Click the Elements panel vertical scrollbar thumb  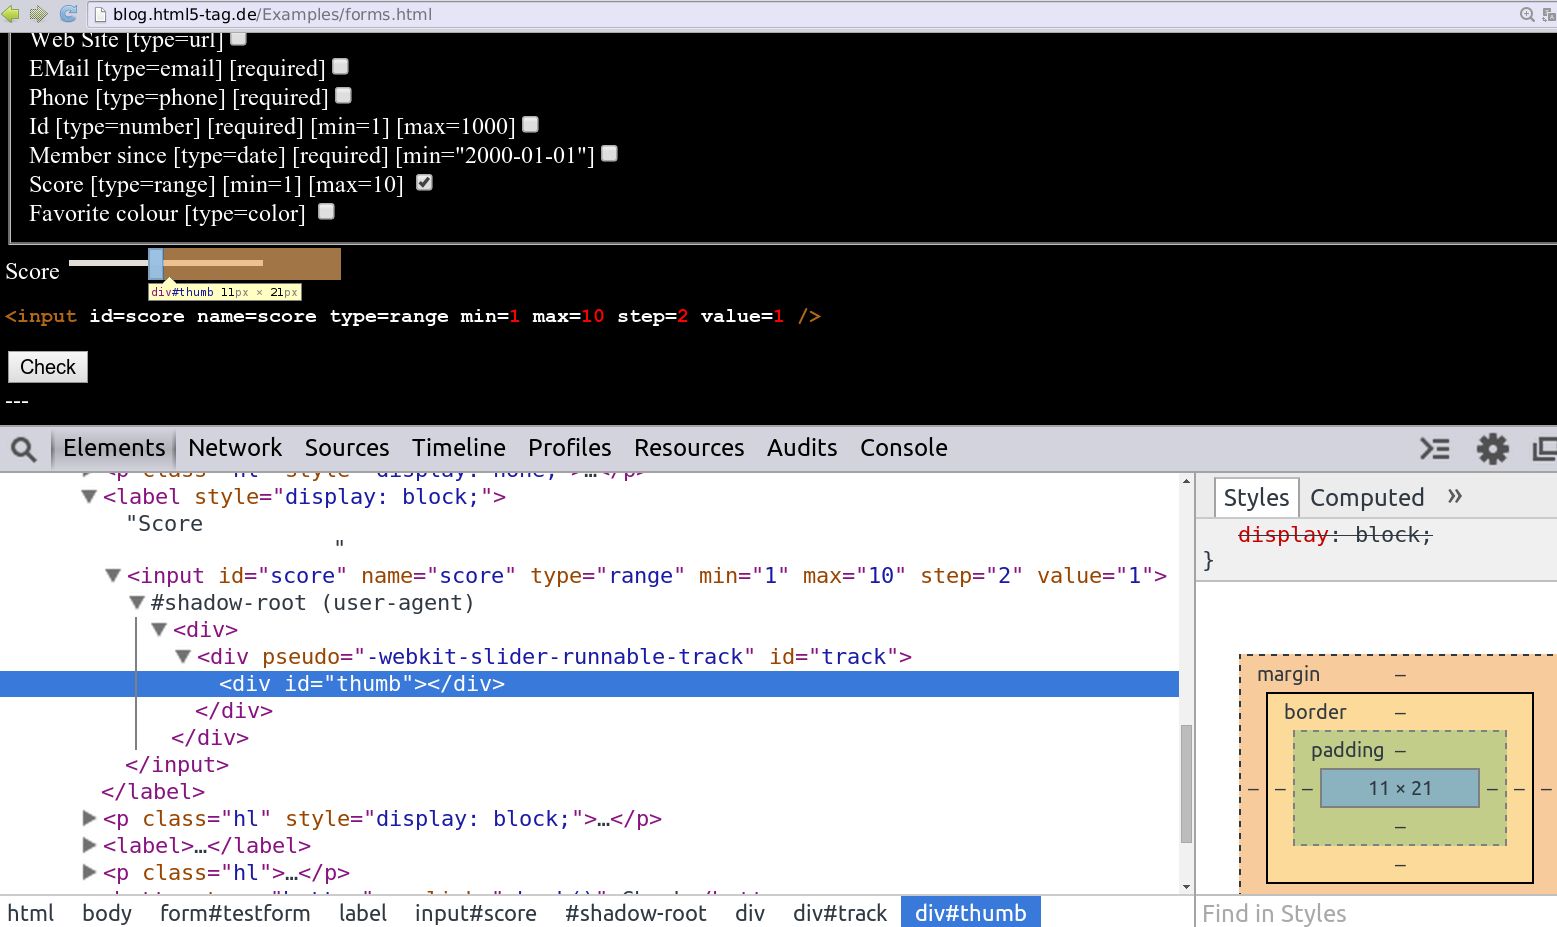pos(1186,784)
